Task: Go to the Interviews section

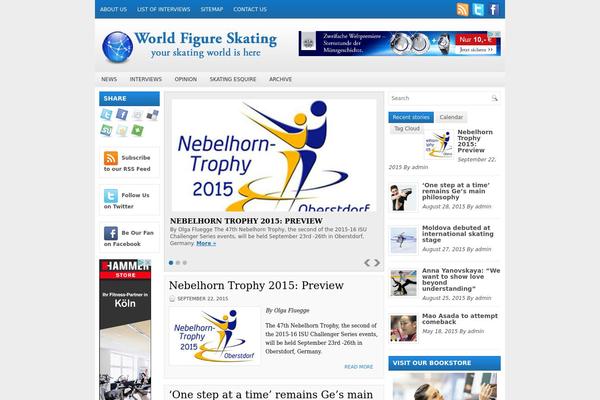Action: coord(146,79)
